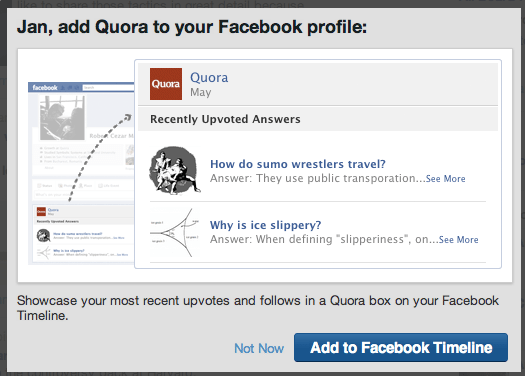This screenshot has height=376, width=525.
Task: Click the profile photo in Facebook preview
Action: pyautogui.click(x=62, y=118)
